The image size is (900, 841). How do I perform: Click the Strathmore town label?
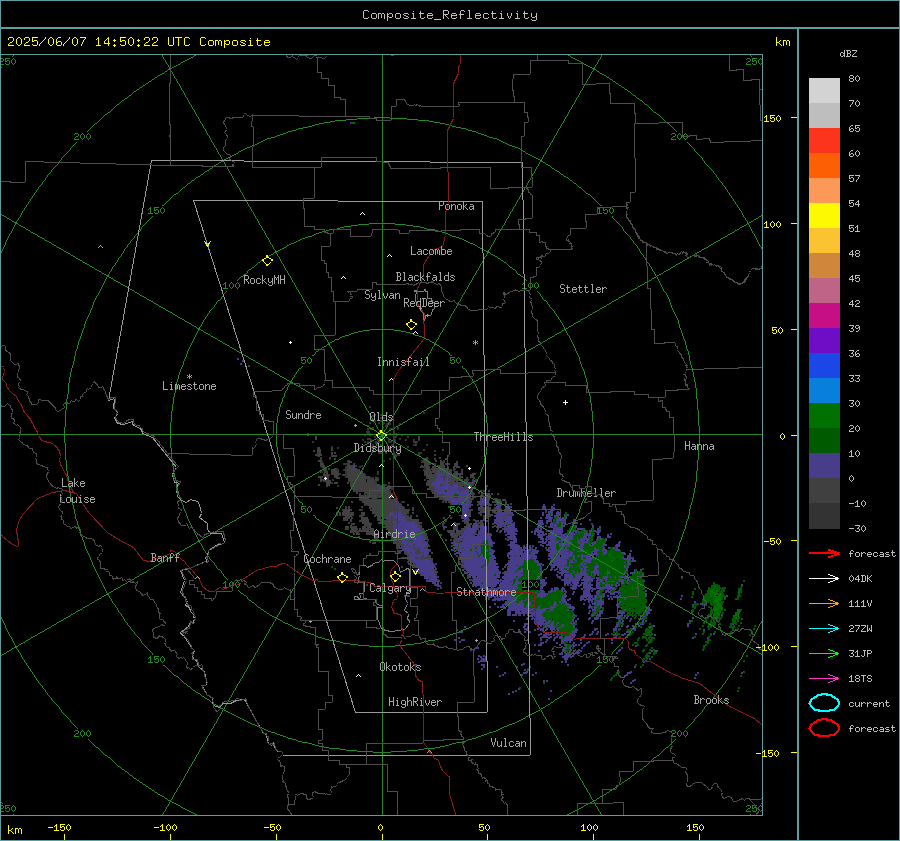point(486,592)
